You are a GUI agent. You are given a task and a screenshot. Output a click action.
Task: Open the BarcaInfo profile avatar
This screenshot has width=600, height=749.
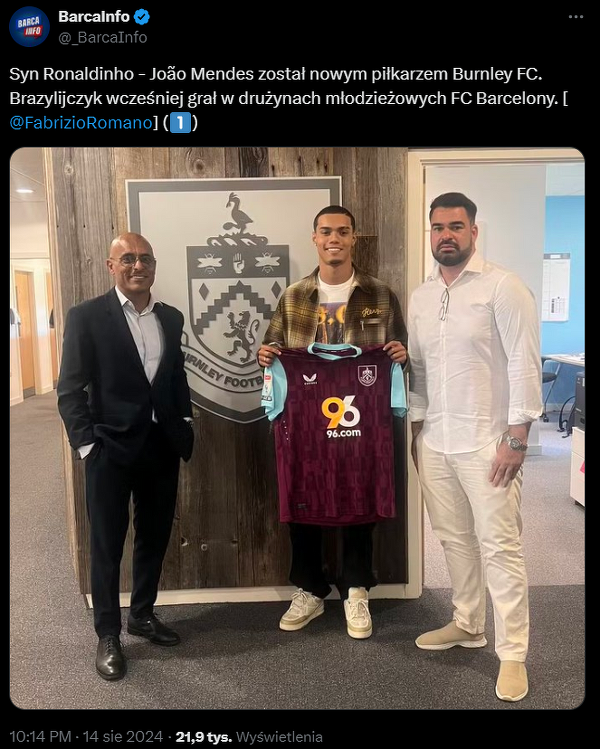tap(30, 26)
